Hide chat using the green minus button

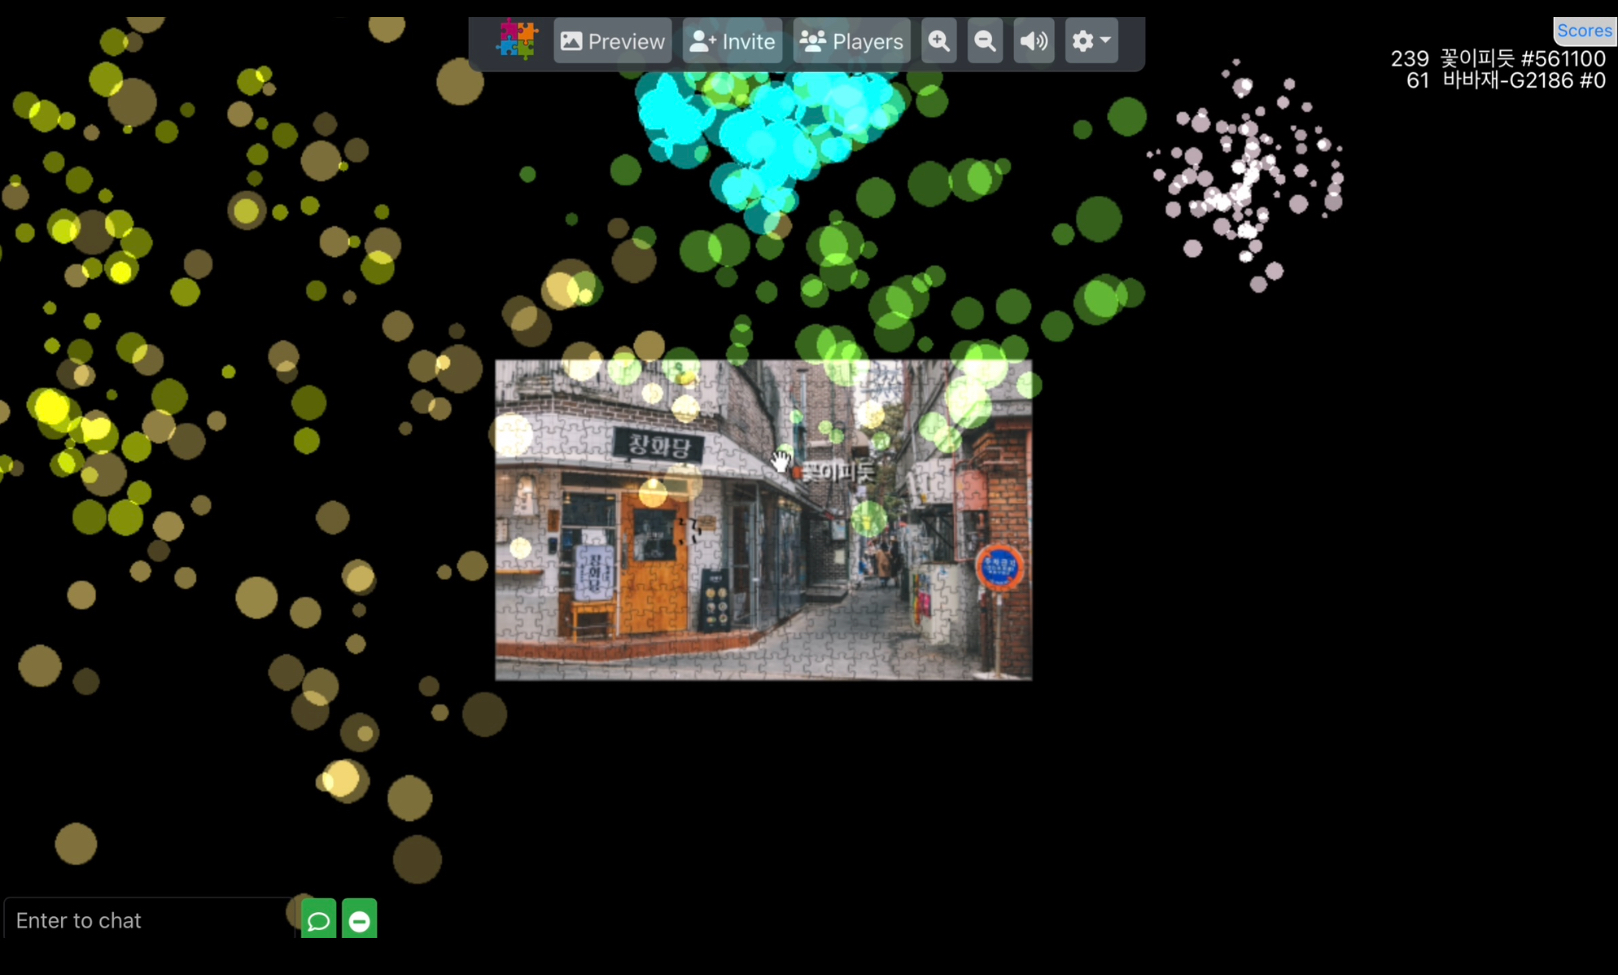[359, 920]
